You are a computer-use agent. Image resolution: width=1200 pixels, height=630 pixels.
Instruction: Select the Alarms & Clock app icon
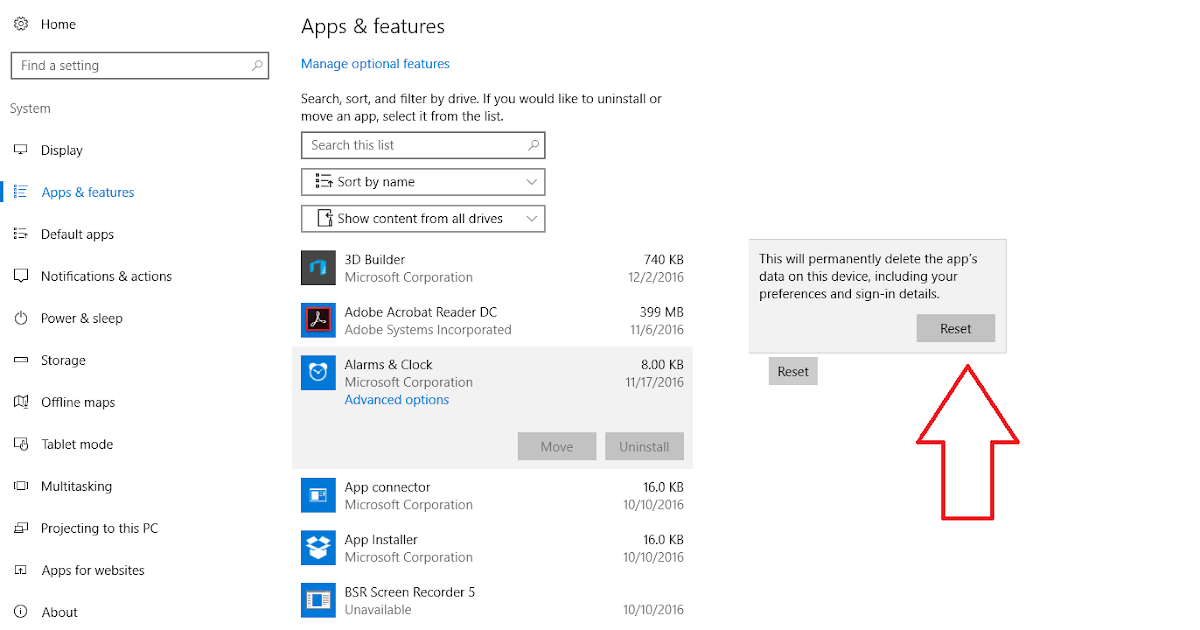coord(317,372)
